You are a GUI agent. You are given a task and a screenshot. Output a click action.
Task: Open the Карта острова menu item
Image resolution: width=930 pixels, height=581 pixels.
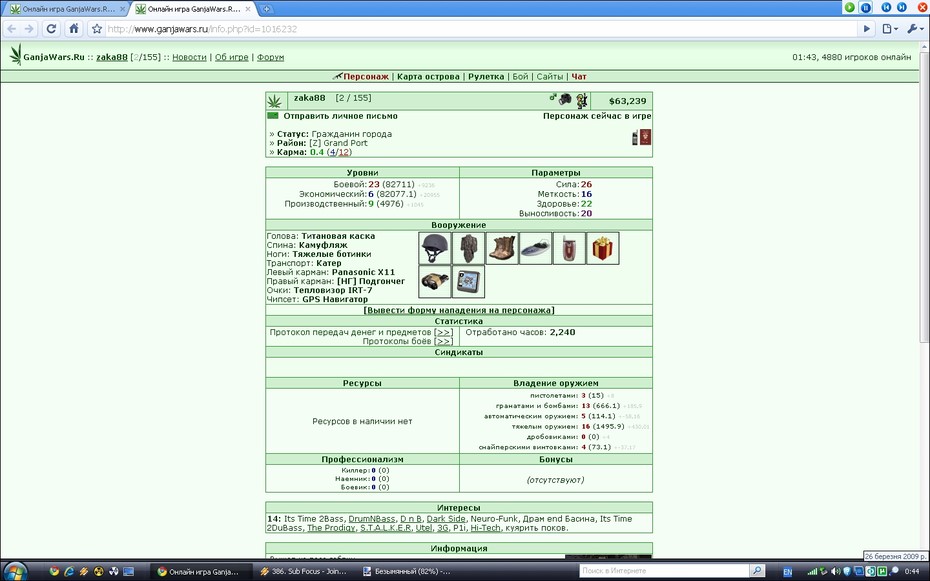pyautogui.click(x=428, y=76)
